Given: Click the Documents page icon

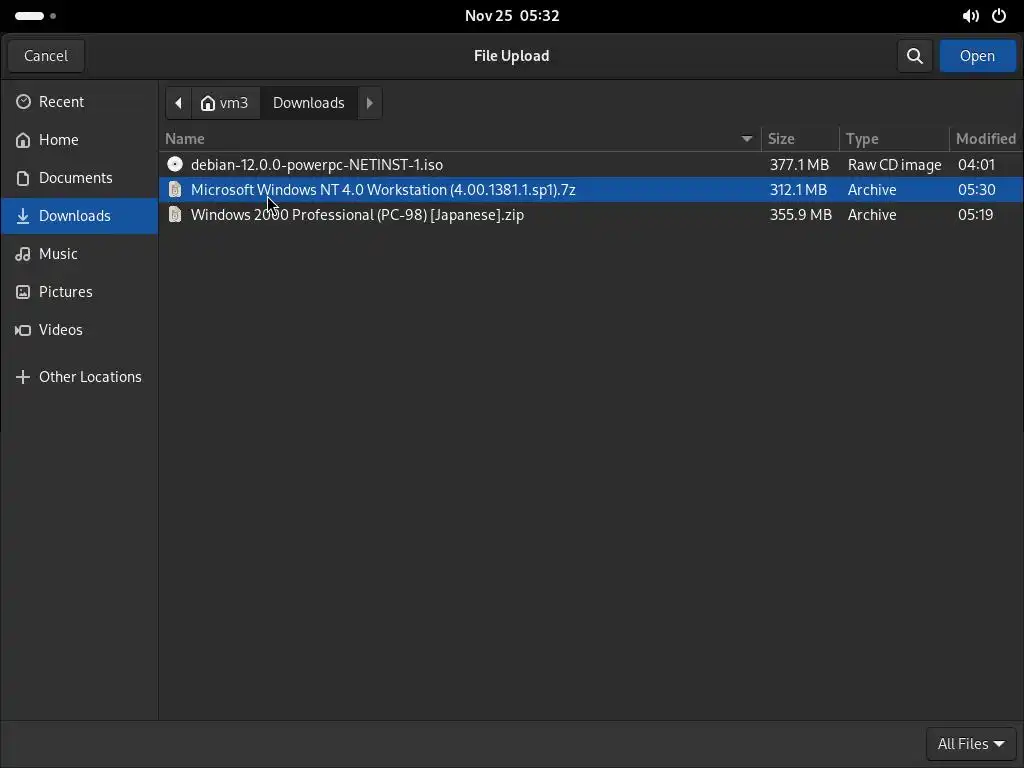Looking at the screenshot, I should coord(23,178).
